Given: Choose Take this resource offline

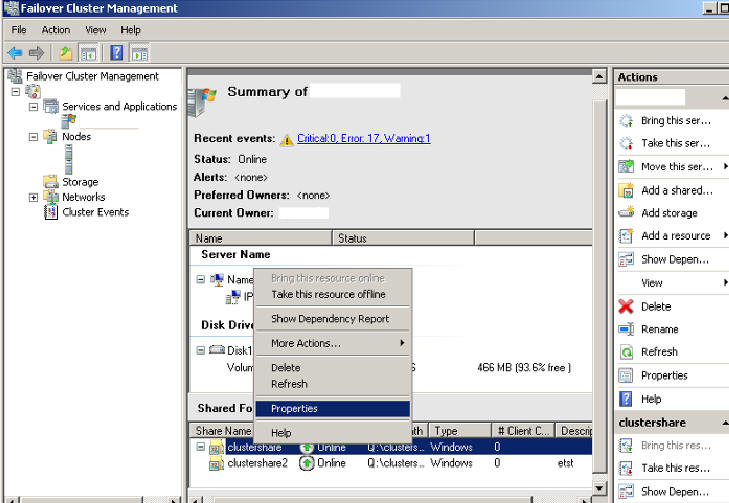Looking at the screenshot, I should [x=332, y=294].
